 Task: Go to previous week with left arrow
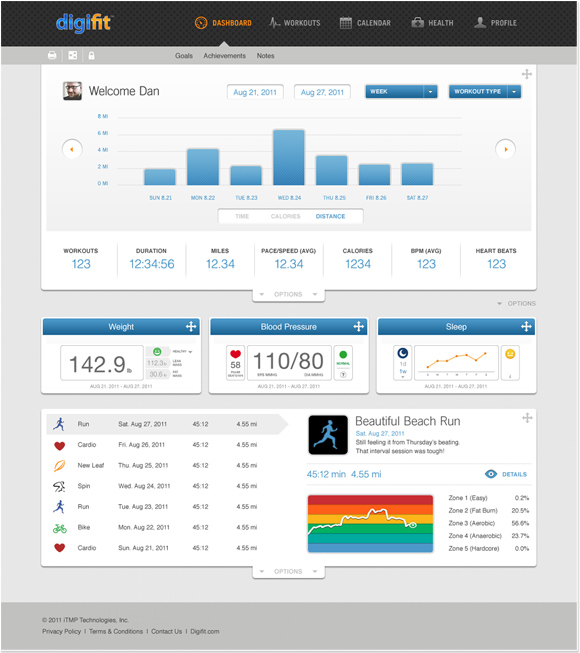click(x=72, y=149)
